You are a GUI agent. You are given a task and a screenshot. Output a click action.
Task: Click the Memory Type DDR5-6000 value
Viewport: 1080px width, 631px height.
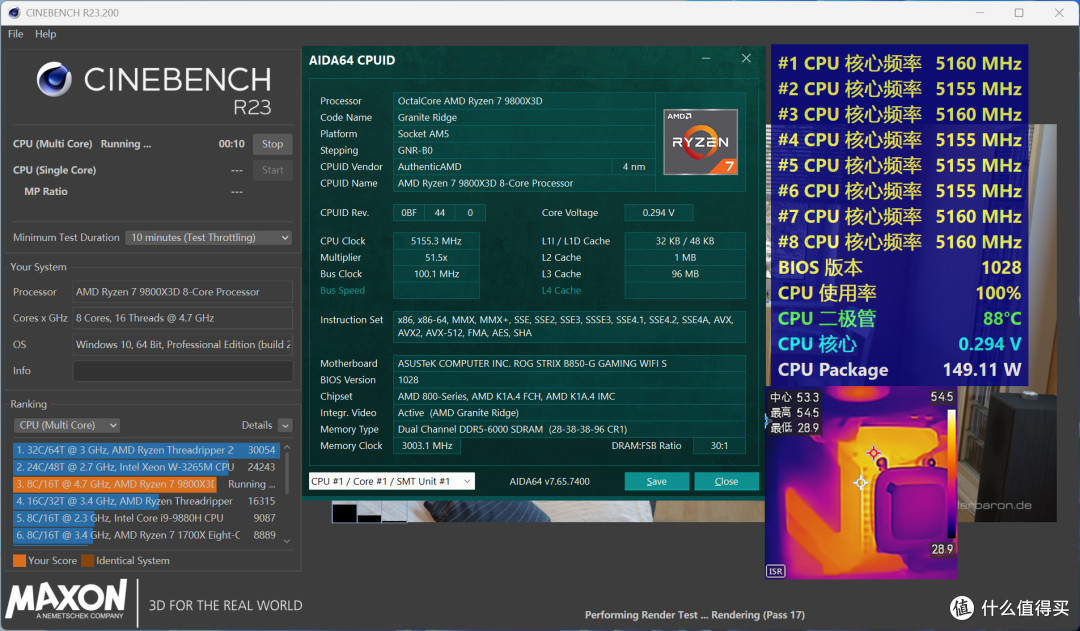[x=569, y=429]
